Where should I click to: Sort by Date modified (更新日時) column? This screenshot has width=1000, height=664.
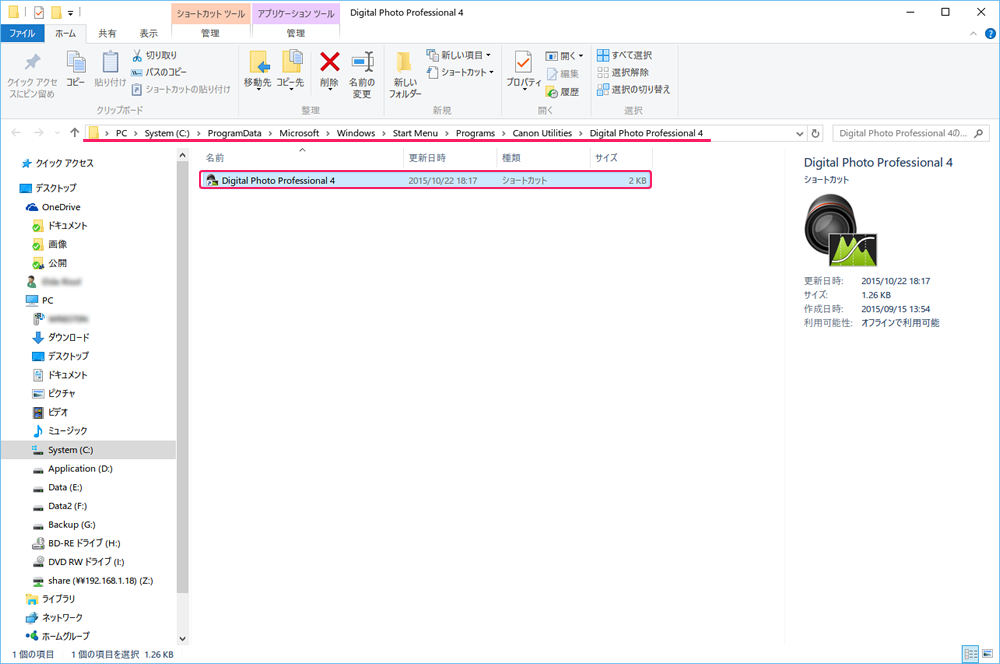(x=450, y=158)
